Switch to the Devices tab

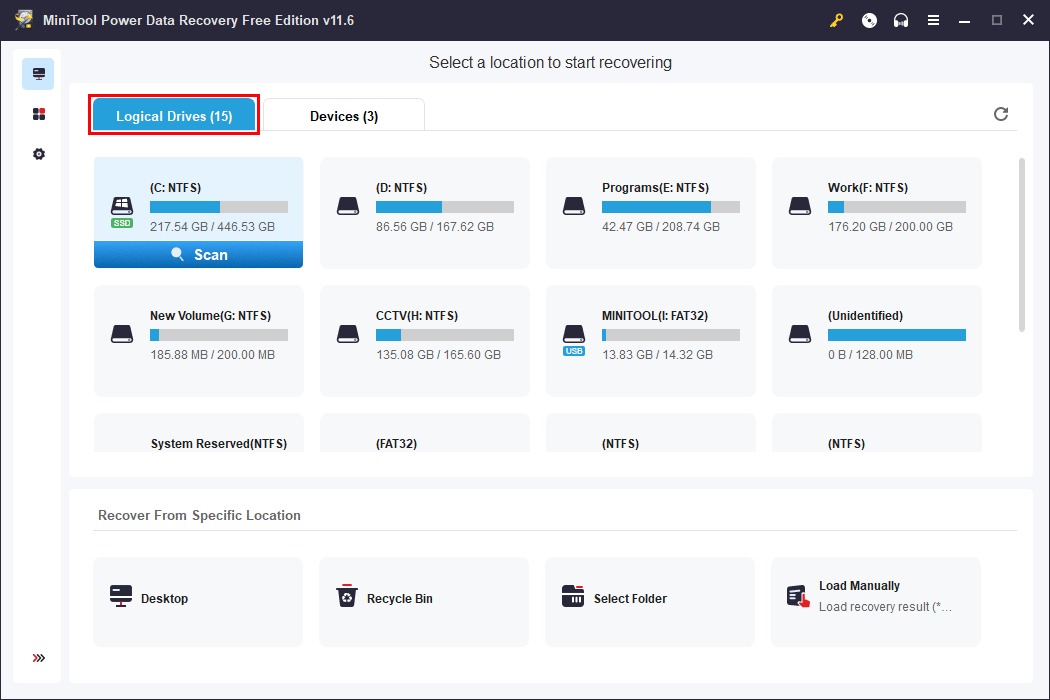344,115
